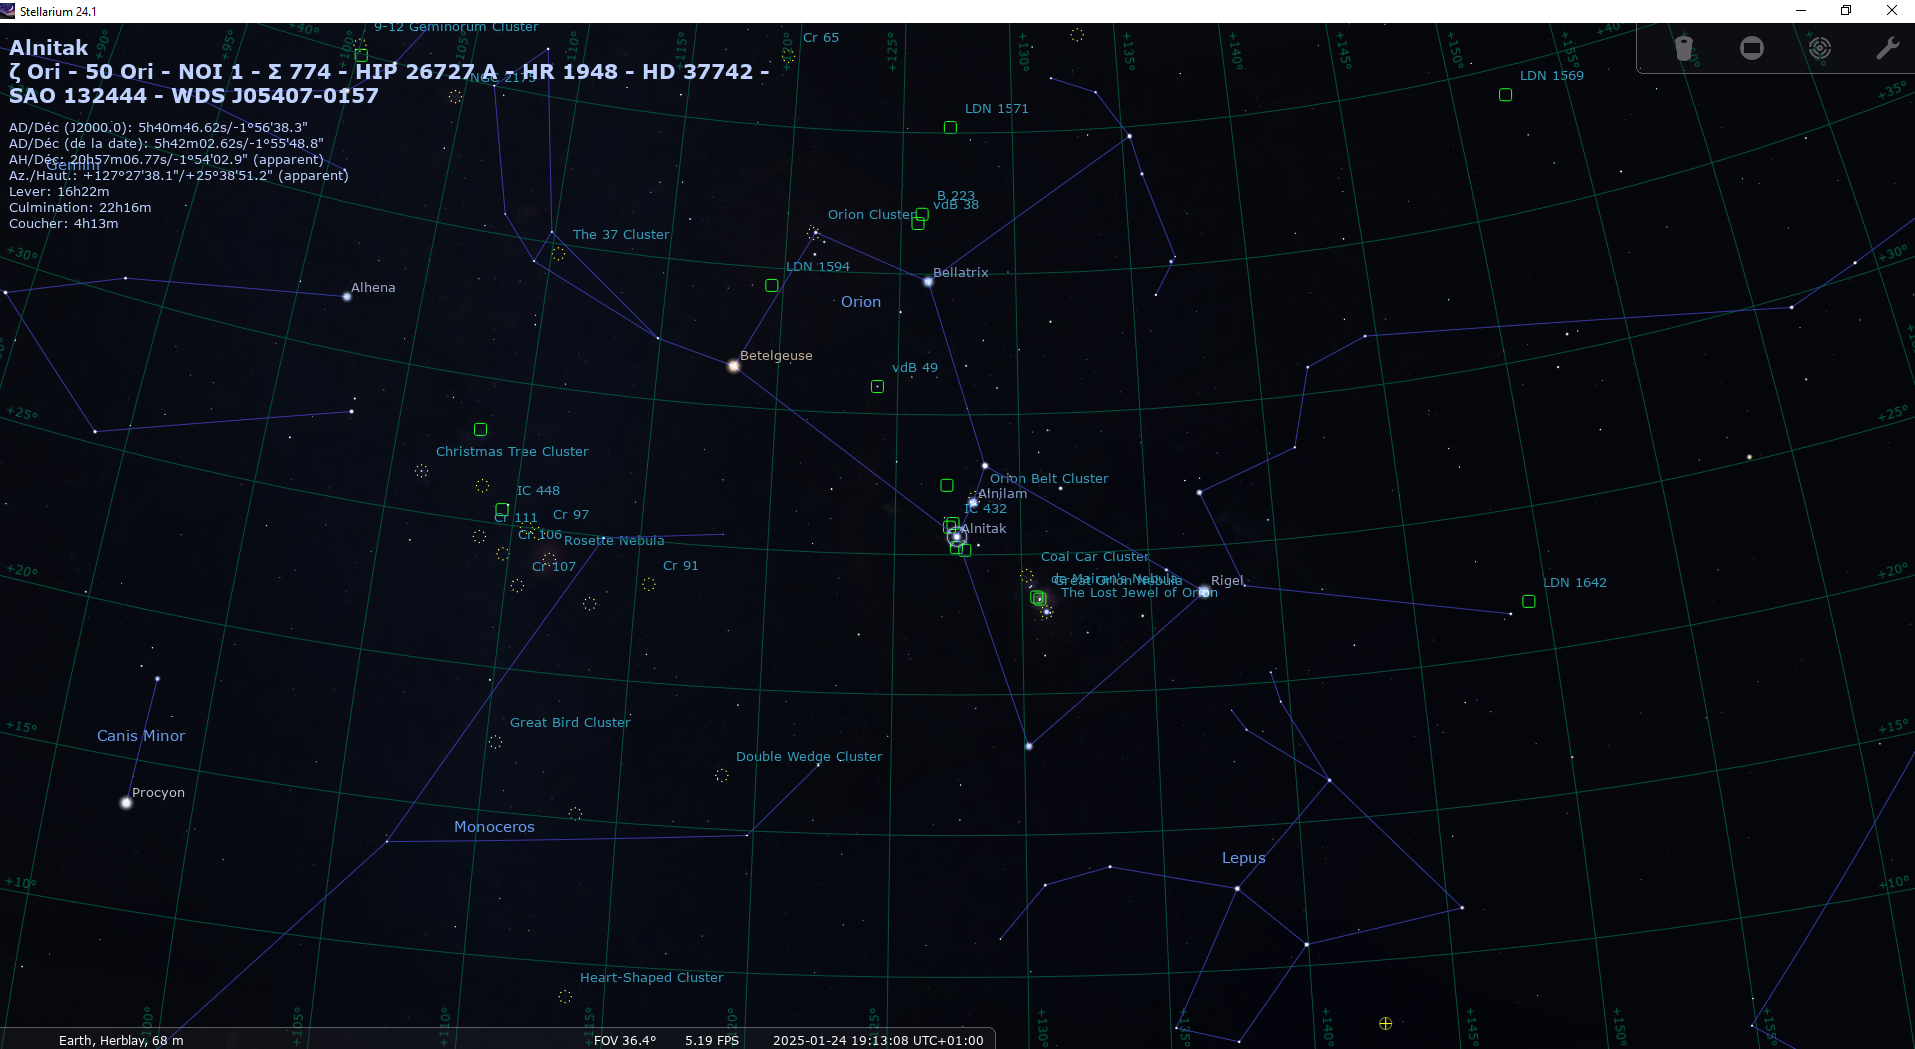Select the LDN 1594 nebula marker
1915x1049 pixels.
[x=771, y=285]
